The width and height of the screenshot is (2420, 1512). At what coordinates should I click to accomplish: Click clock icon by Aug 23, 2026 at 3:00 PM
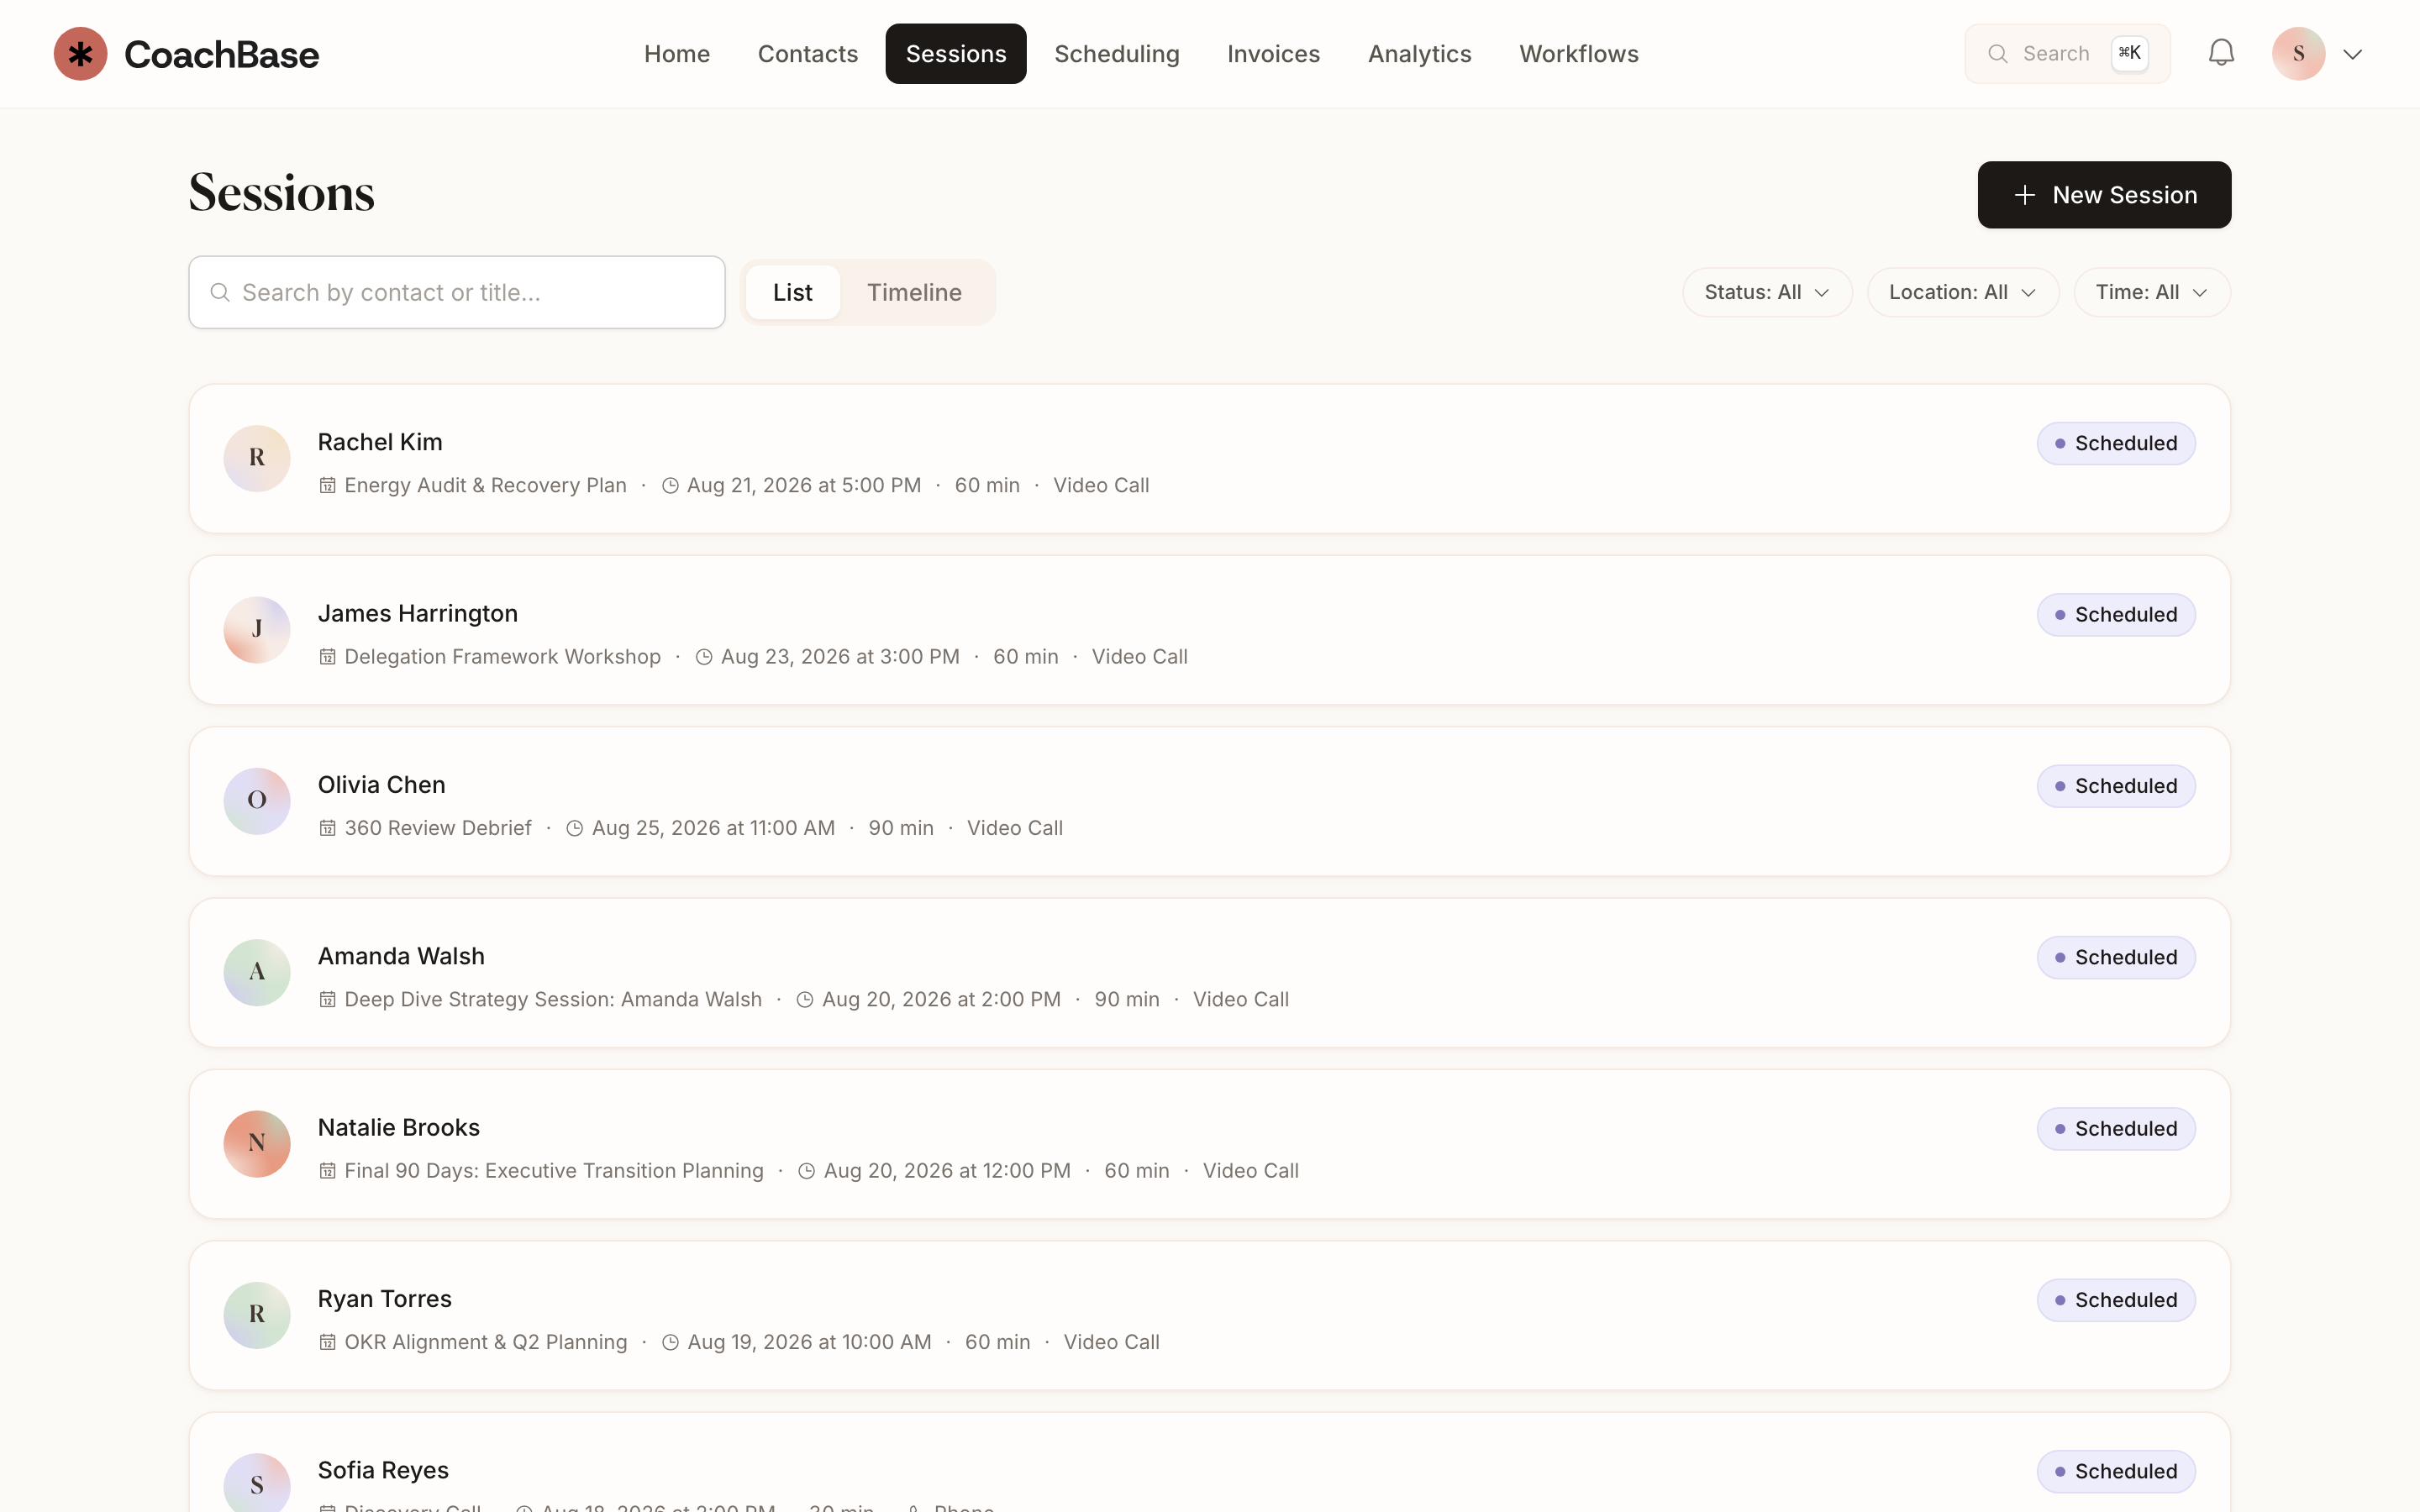click(704, 657)
